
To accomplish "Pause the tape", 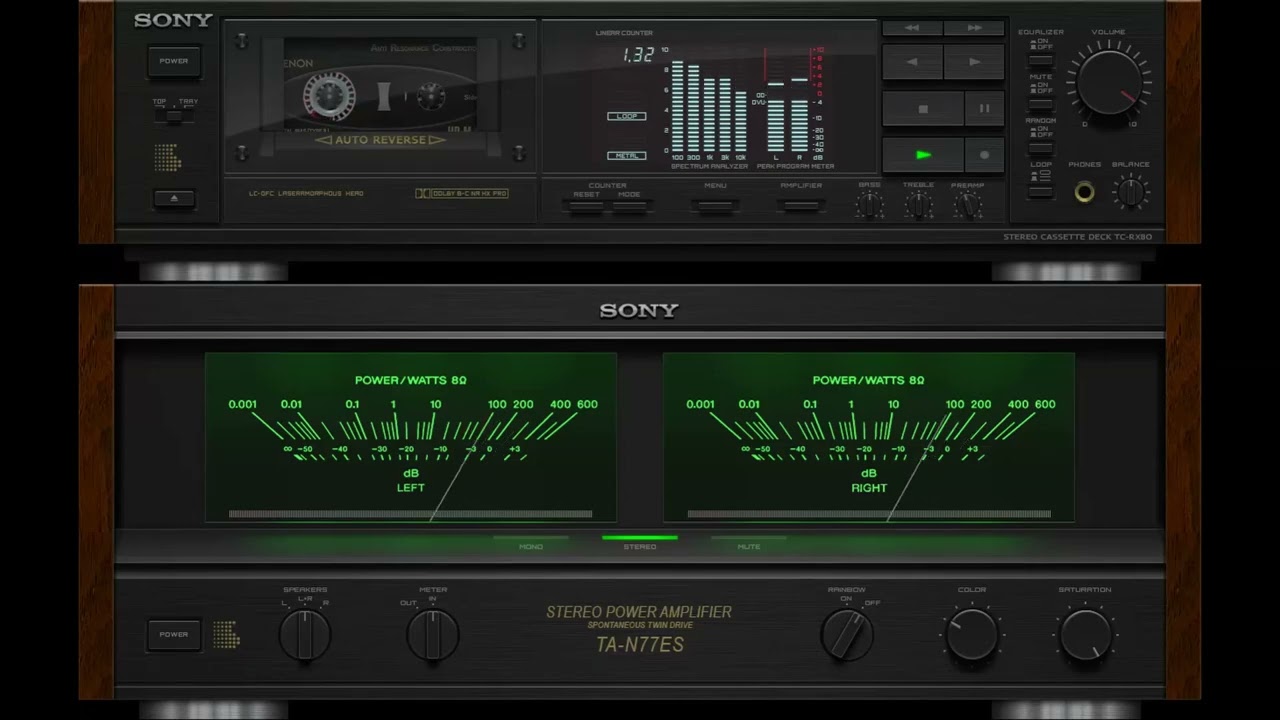I will coord(984,109).
